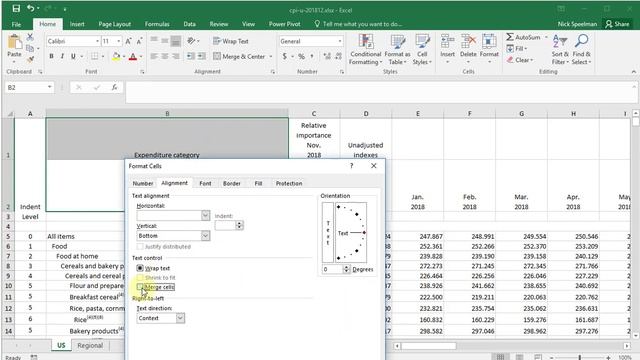The image size is (640, 360).
Task: Select the Regional sheet tab
Action: click(90, 345)
